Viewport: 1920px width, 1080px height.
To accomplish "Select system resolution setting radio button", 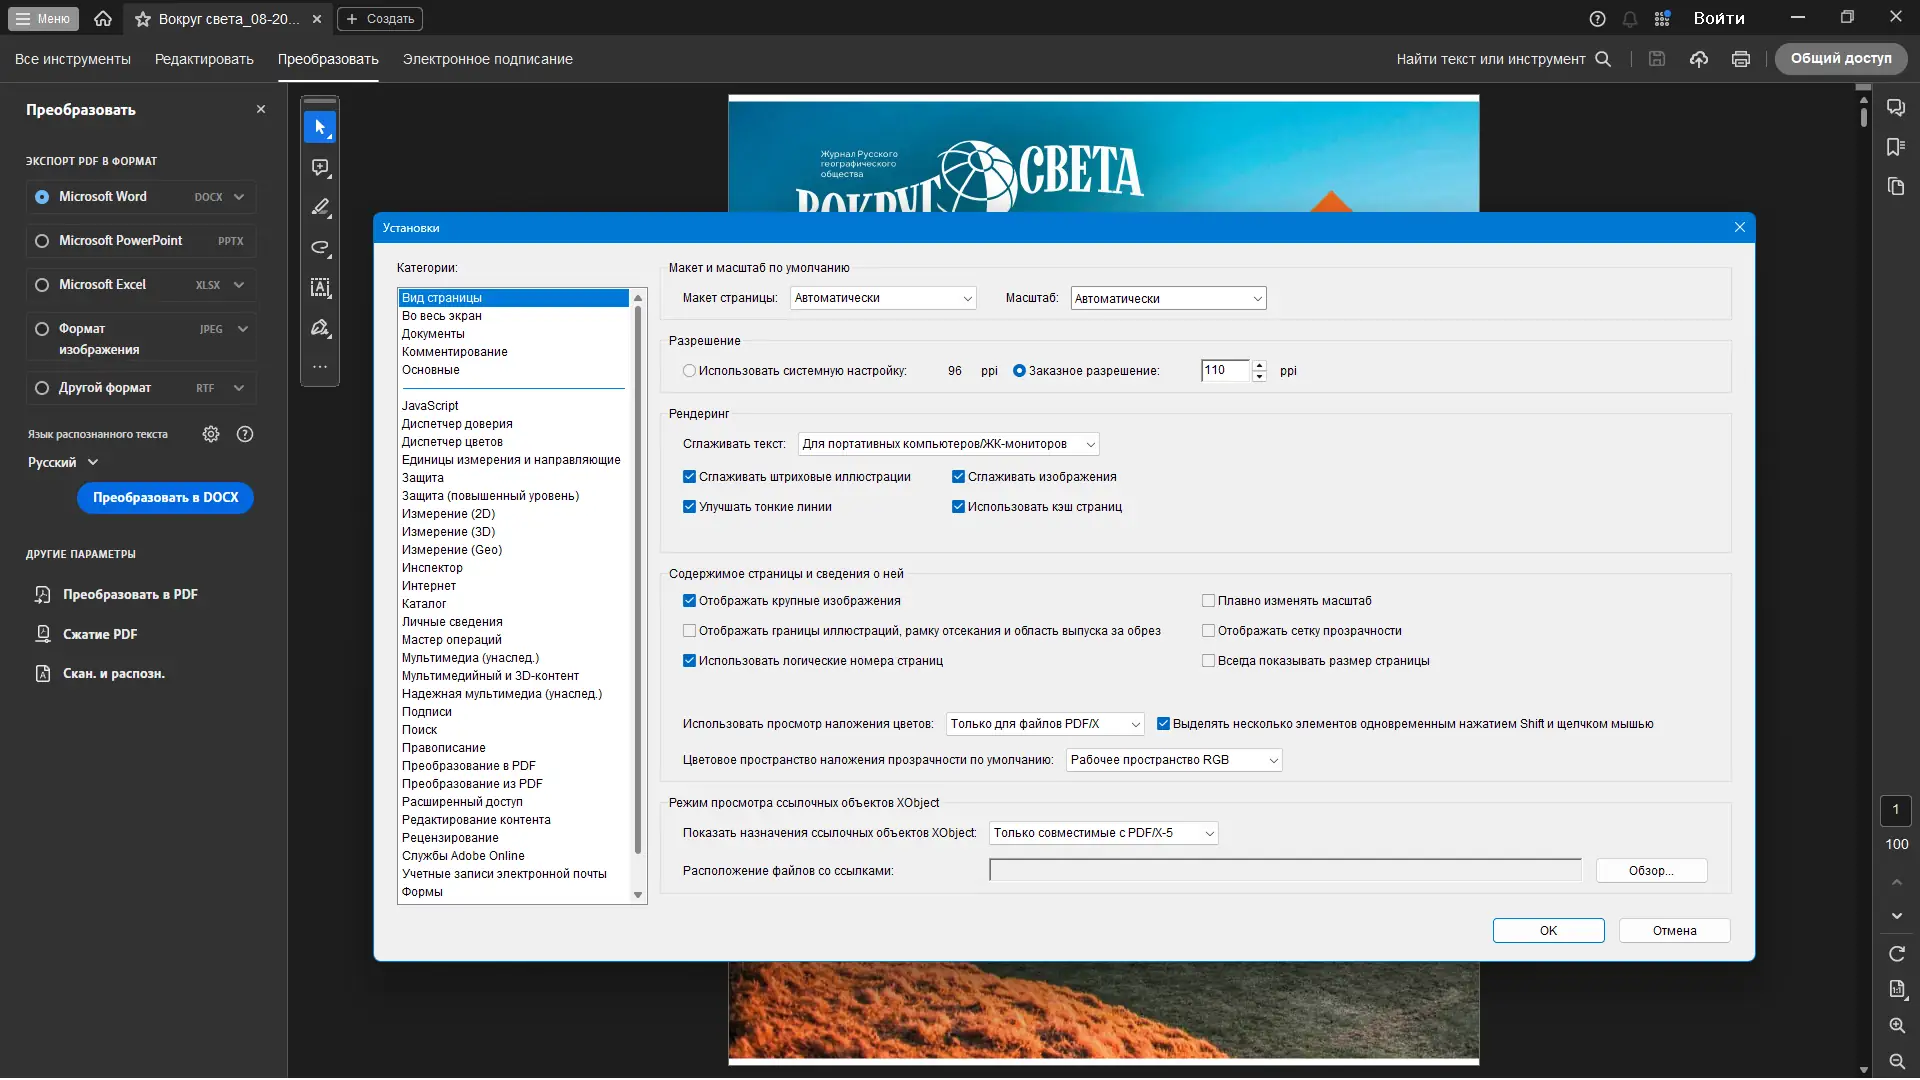I will click(689, 371).
